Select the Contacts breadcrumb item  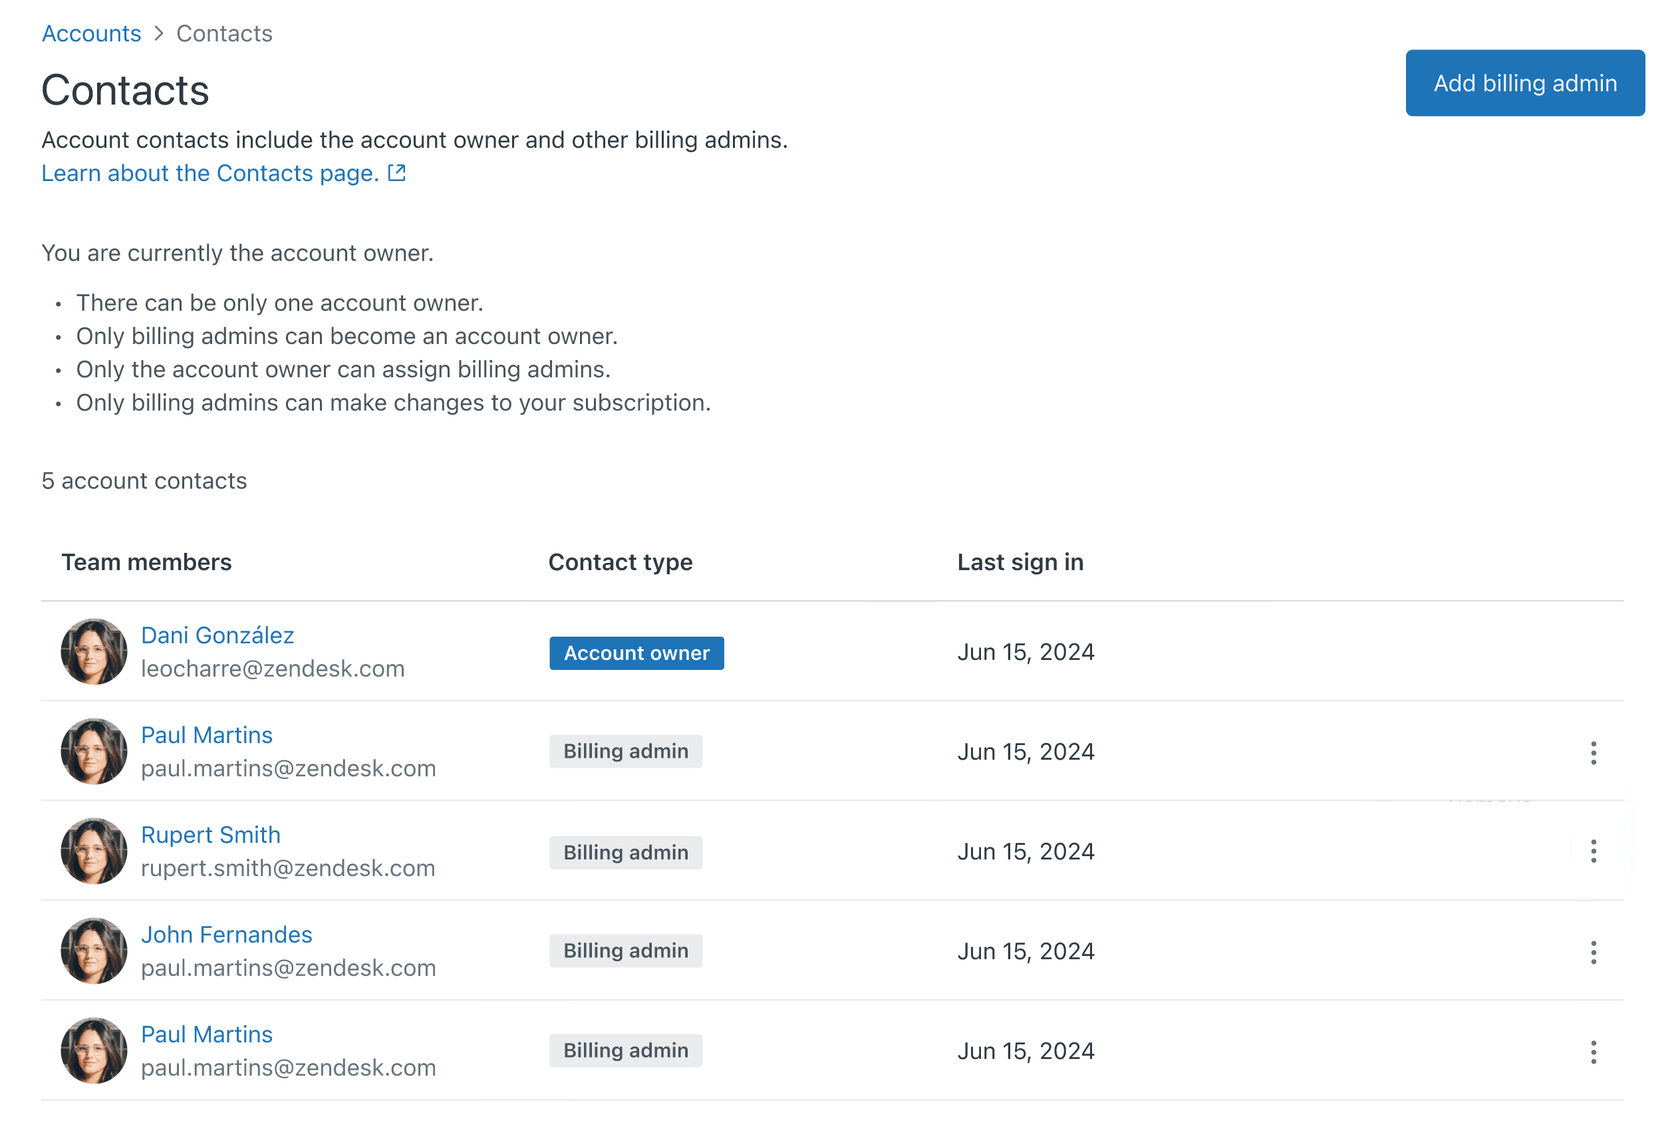point(224,33)
